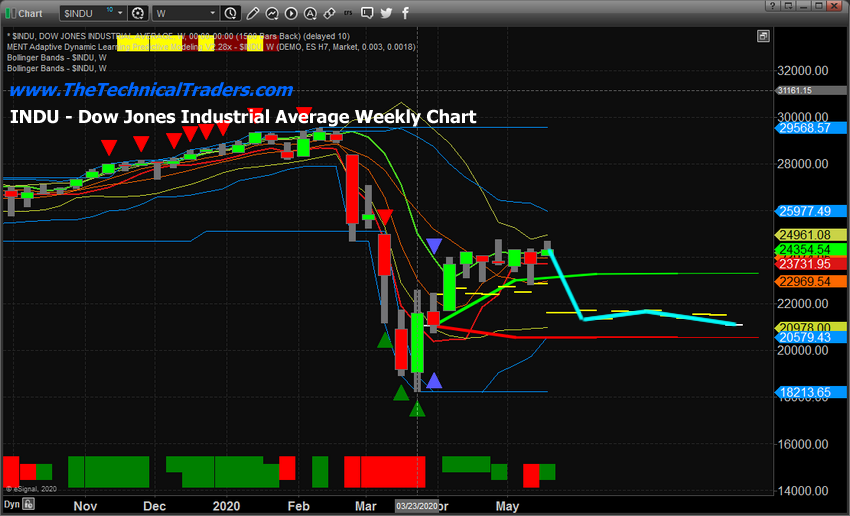Open the time template clock icon
The width and height of the screenshot is (850, 516).
(x=231, y=13)
